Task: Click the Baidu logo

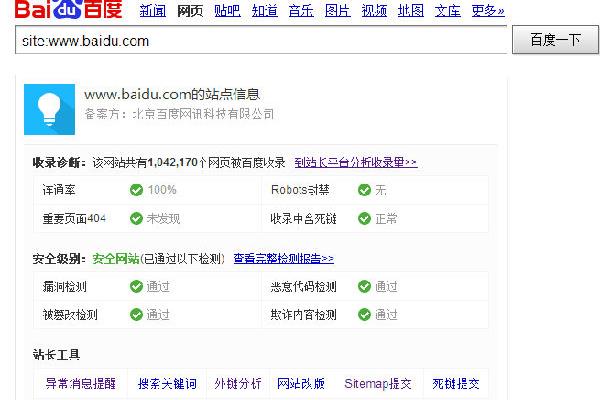Action: 69,8
